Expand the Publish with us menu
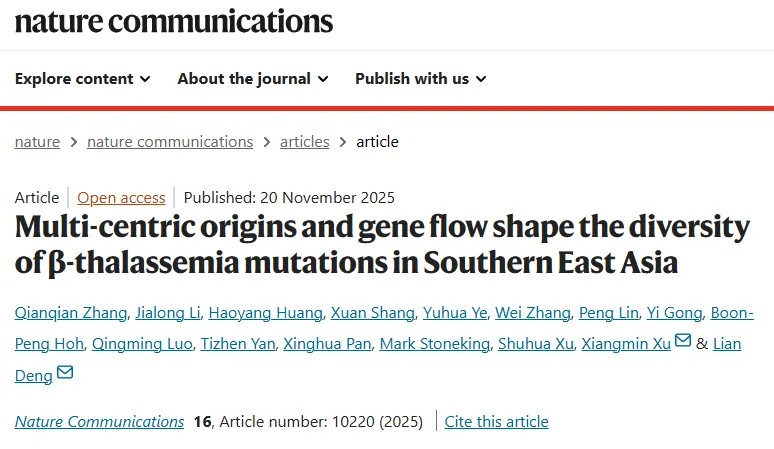 click(x=420, y=78)
